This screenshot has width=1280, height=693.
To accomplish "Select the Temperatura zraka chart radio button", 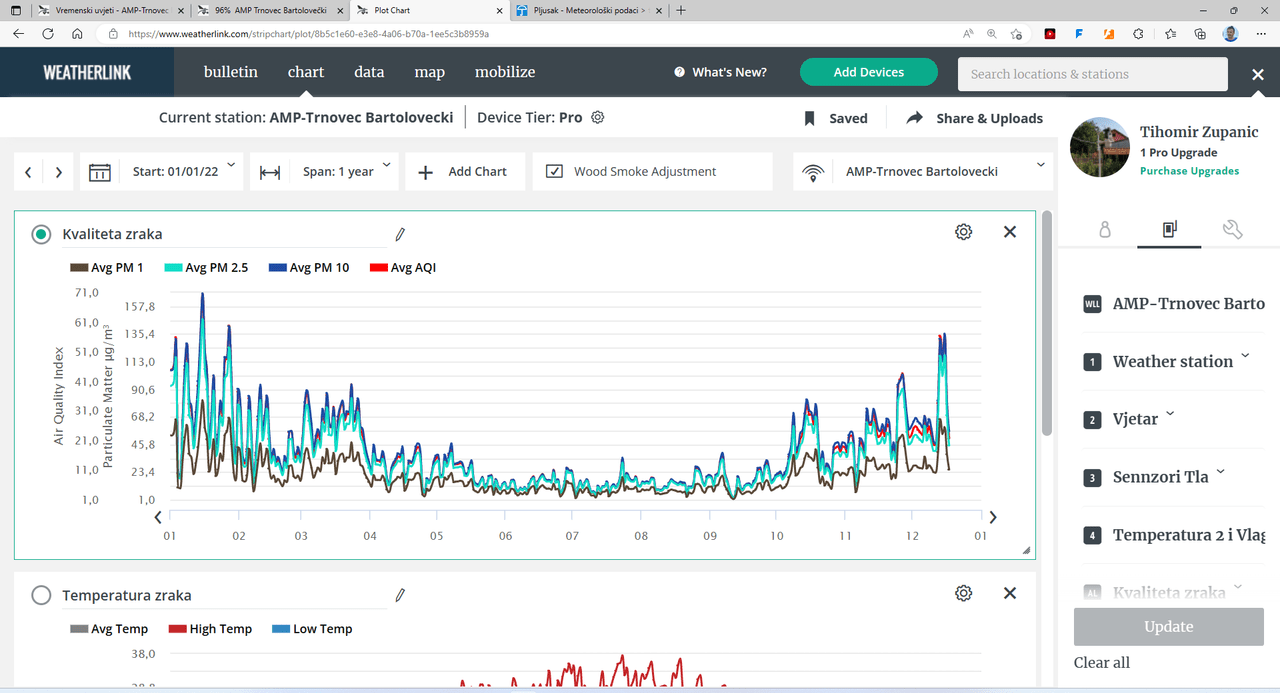I will click(41, 595).
